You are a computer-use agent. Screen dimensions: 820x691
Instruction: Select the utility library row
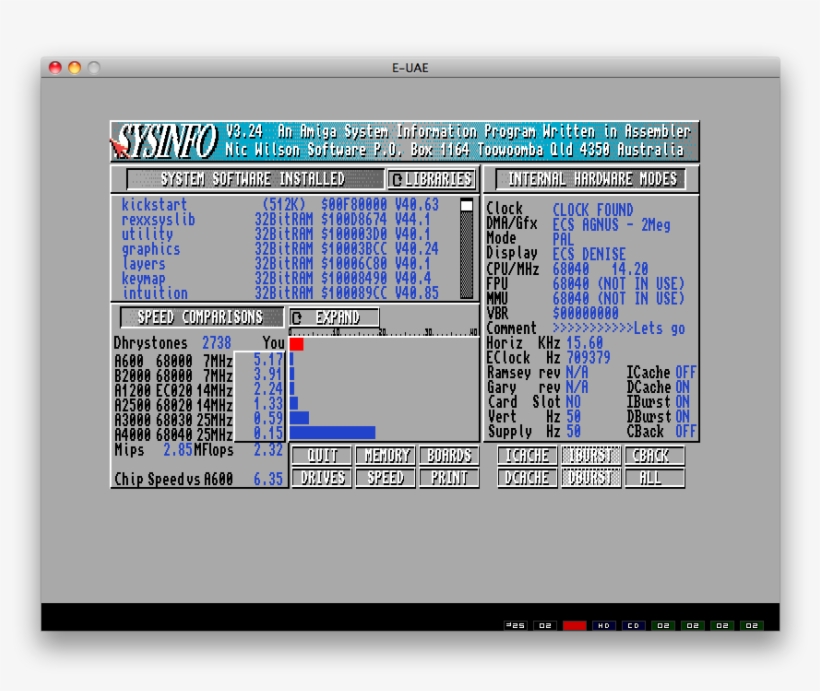280,234
